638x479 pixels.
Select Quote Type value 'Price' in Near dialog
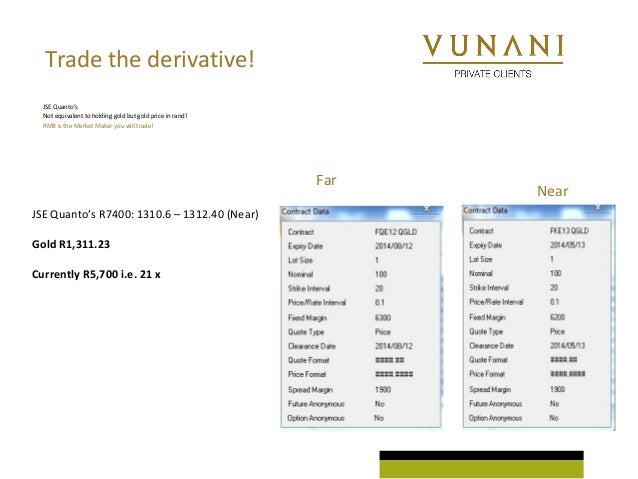(557, 332)
